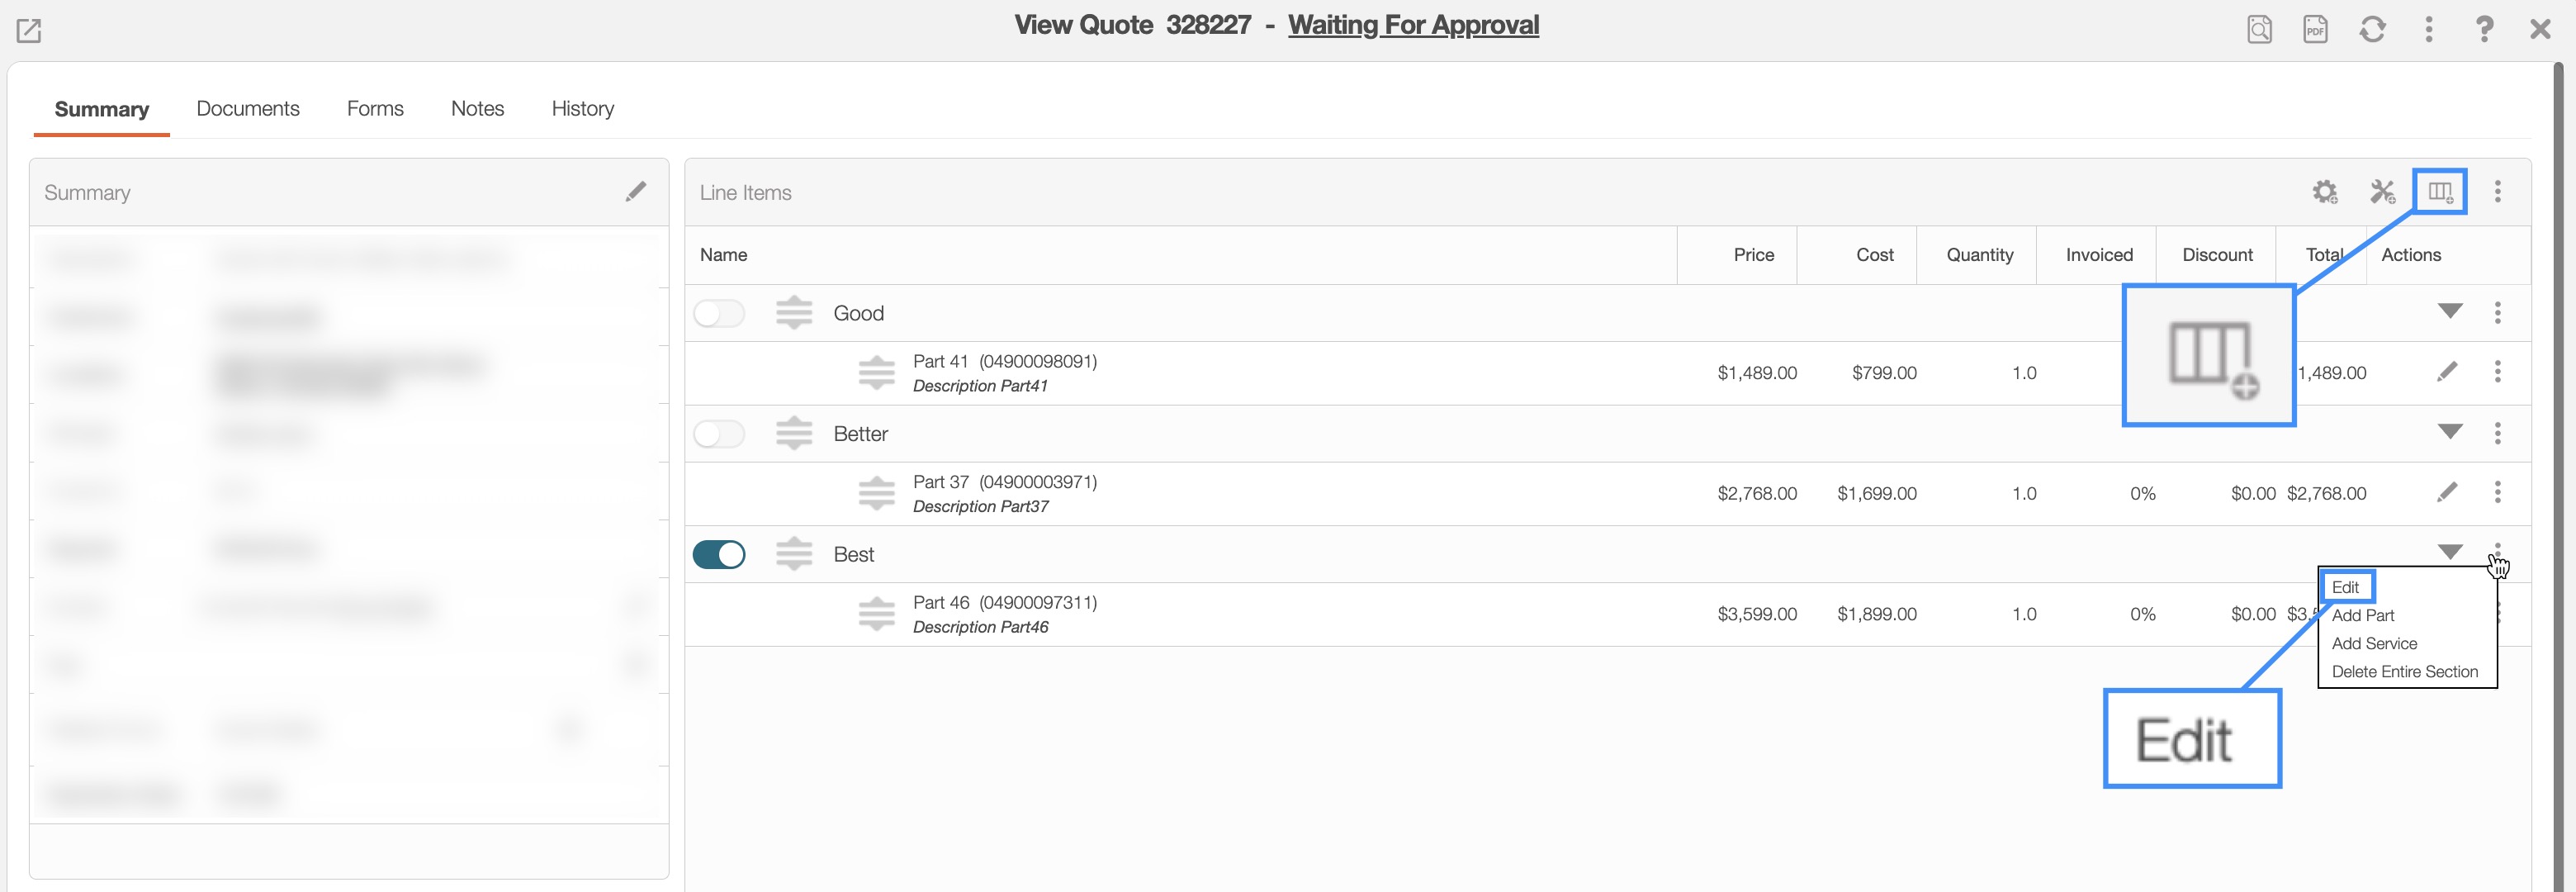Switch to the Documents tab

click(x=248, y=109)
